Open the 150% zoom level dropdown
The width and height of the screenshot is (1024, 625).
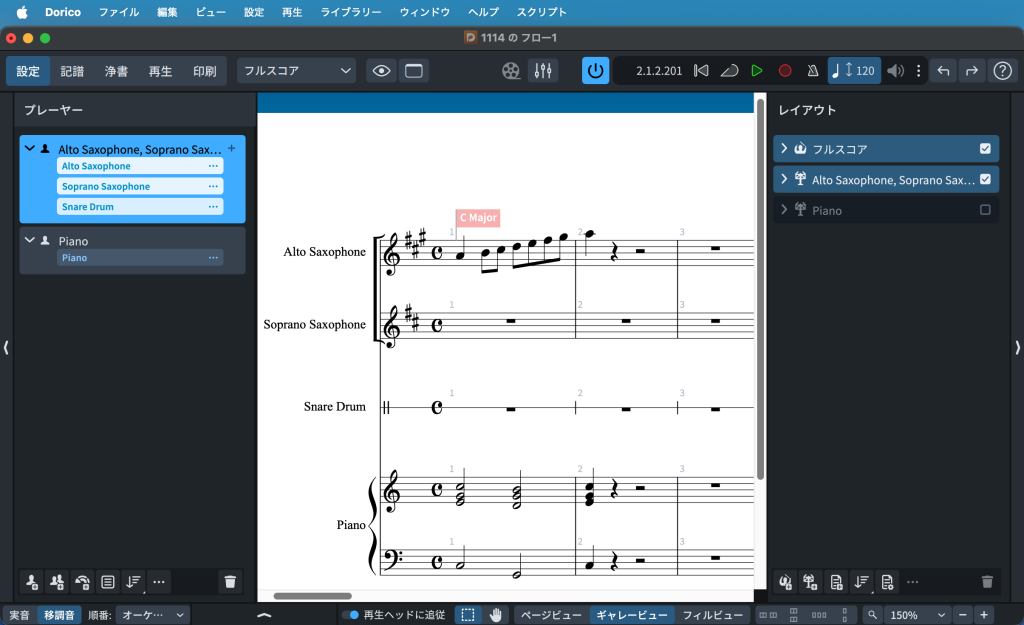click(916, 615)
